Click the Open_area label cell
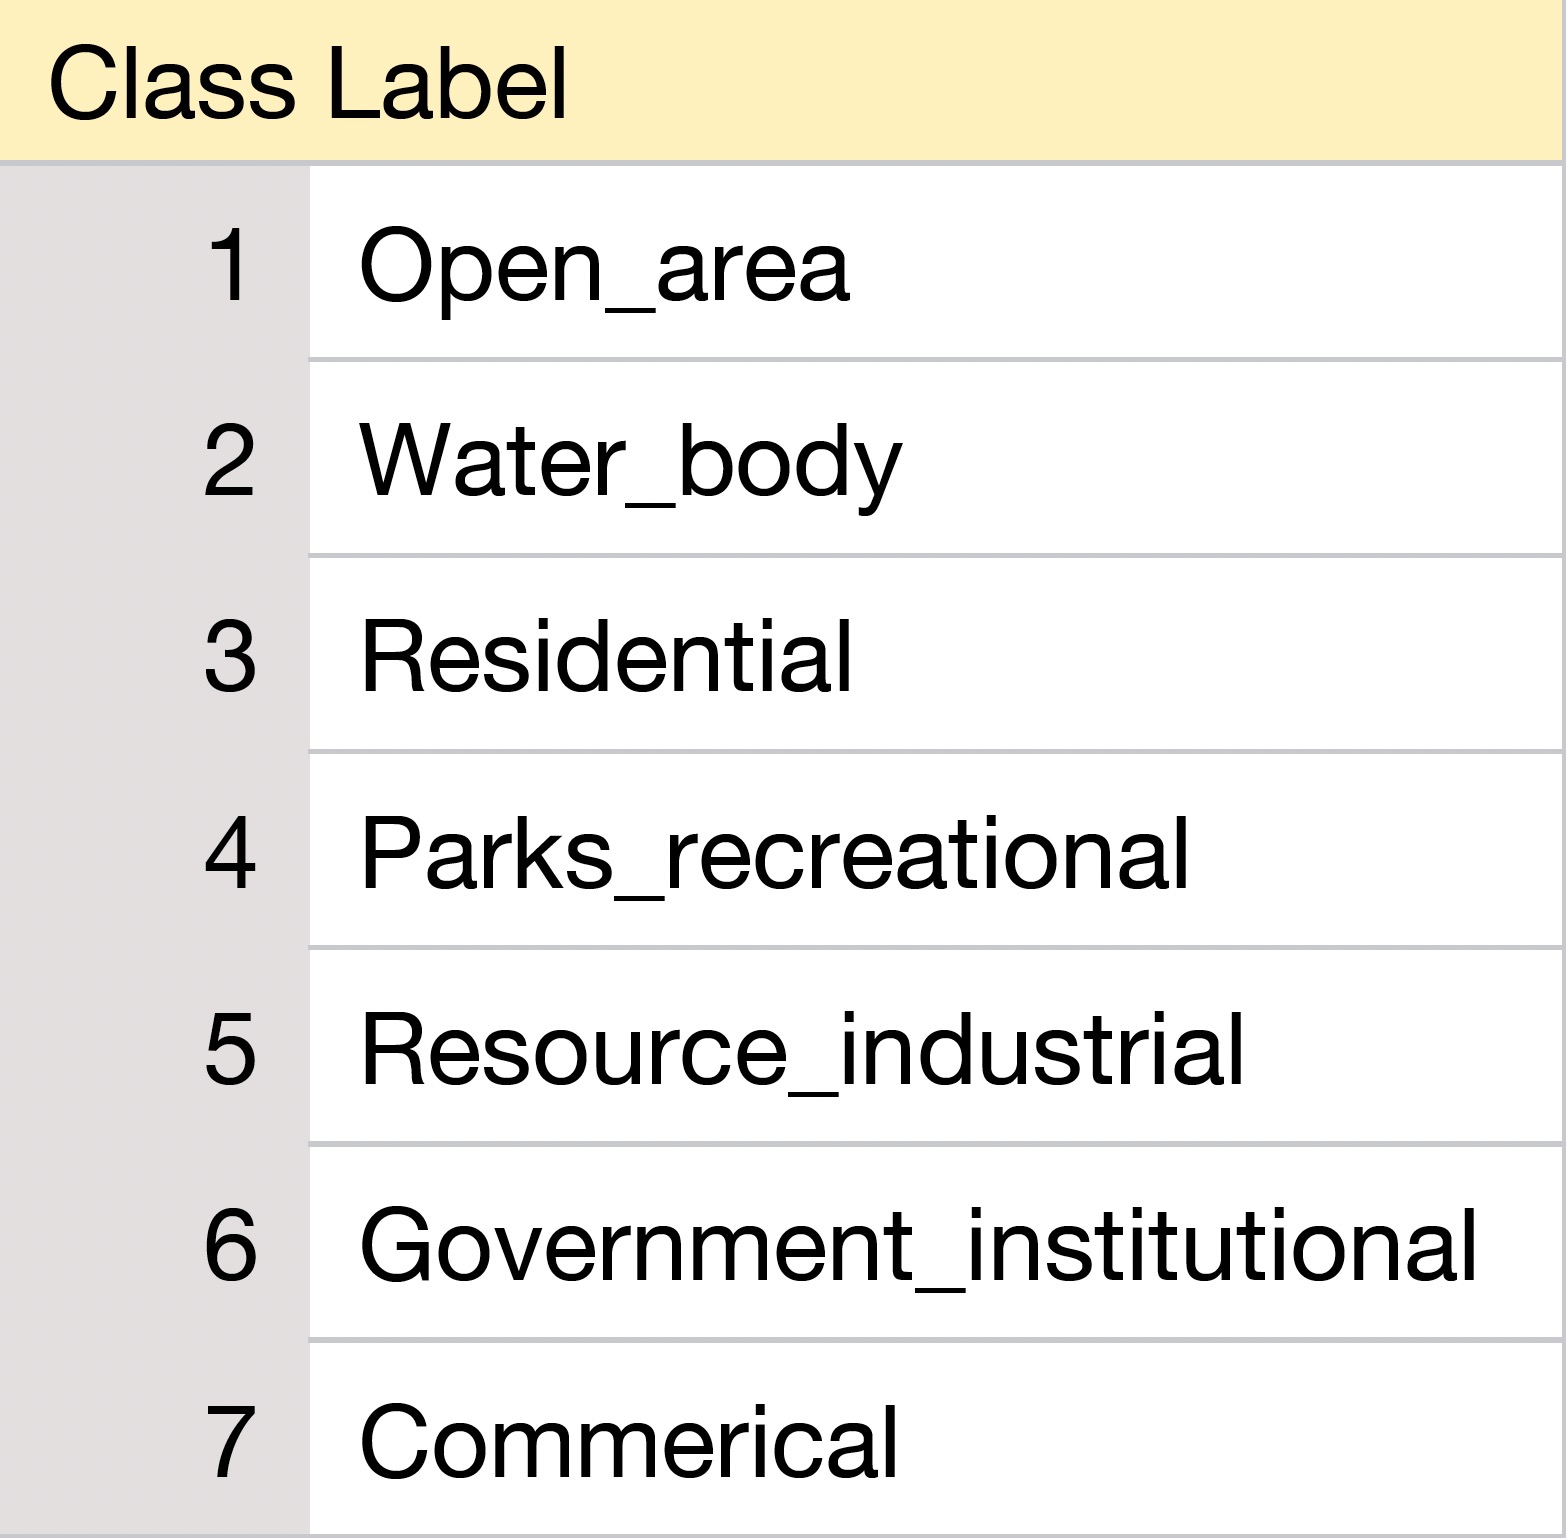 click(604, 266)
